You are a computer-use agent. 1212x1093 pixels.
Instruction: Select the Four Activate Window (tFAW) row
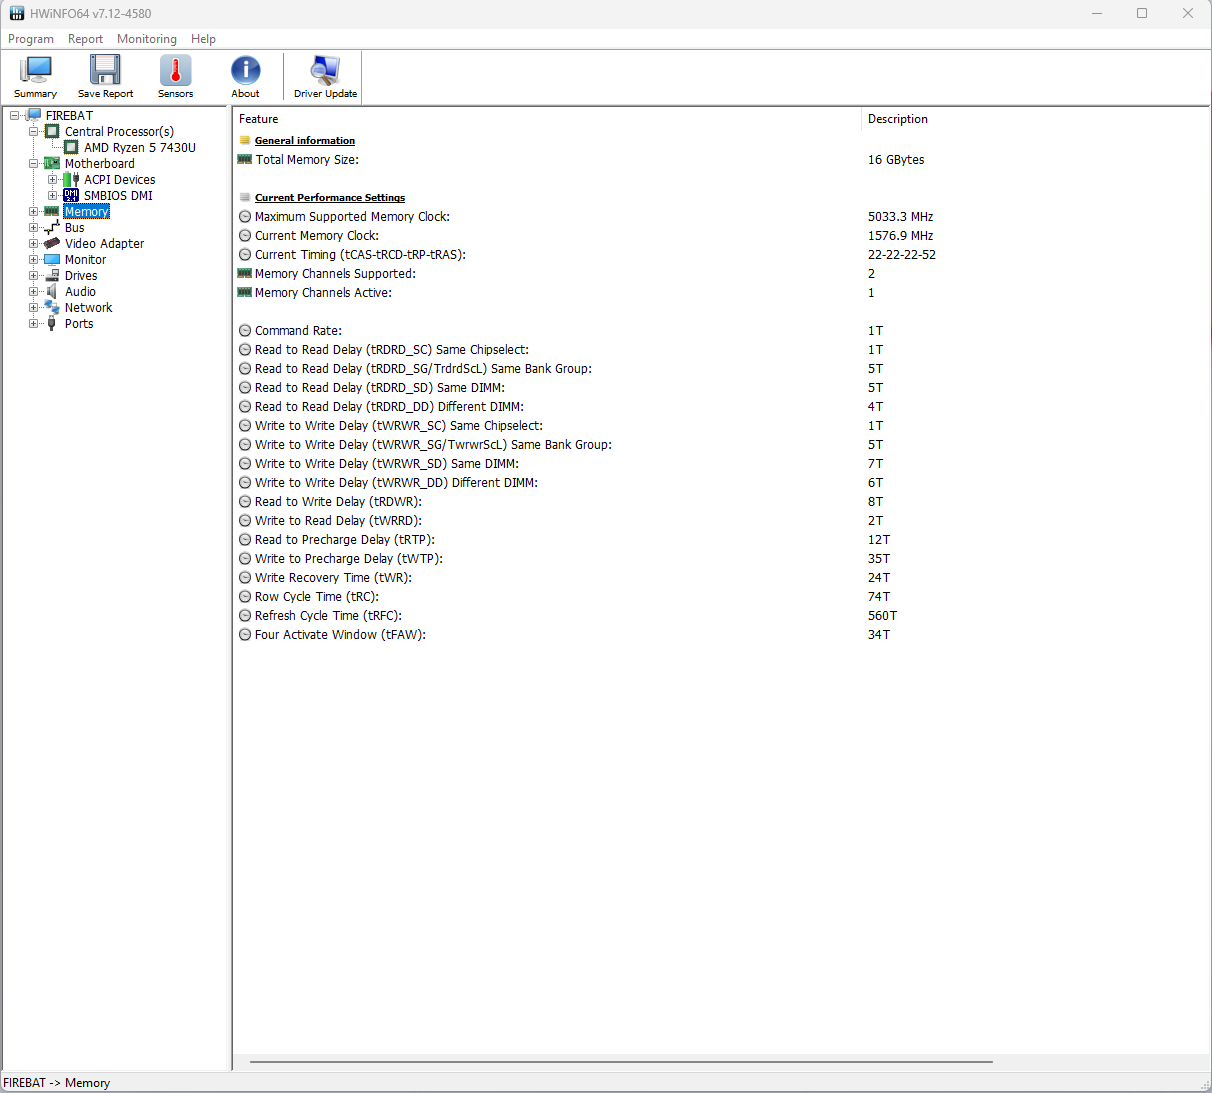721,635
